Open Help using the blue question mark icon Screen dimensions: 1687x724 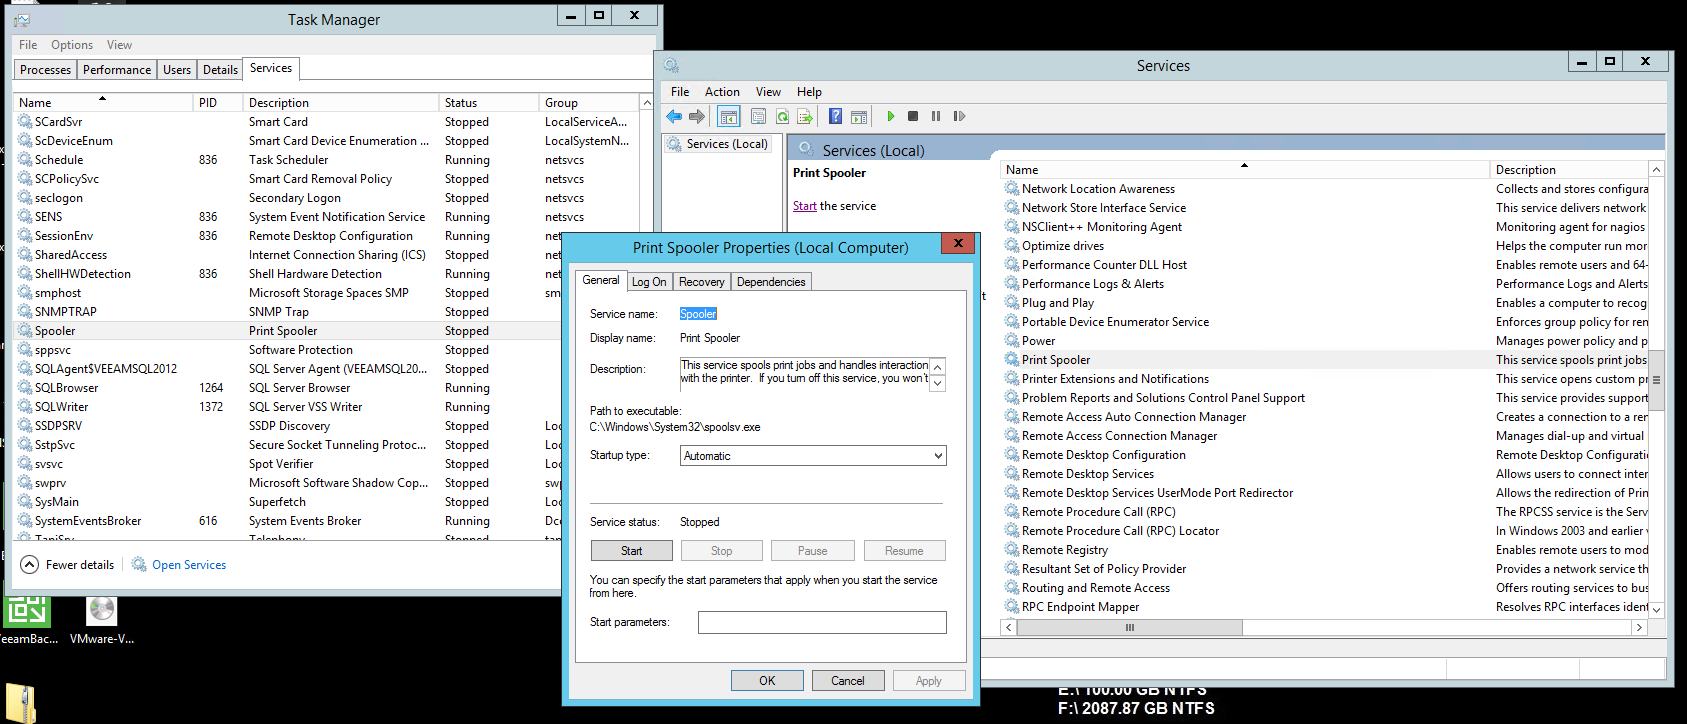tap(835, 117)
